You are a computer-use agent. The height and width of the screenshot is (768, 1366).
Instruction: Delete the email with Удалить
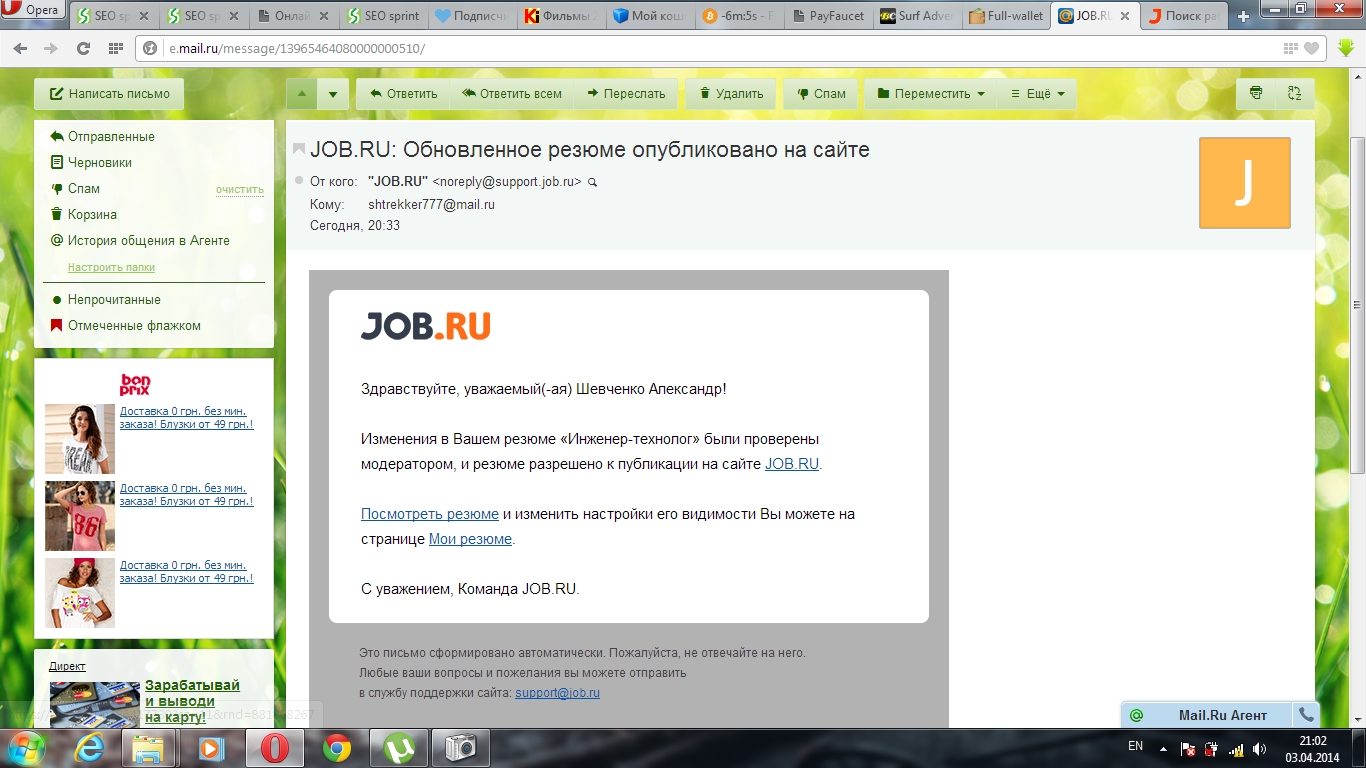pyautogui.click(x=731, y=94)
